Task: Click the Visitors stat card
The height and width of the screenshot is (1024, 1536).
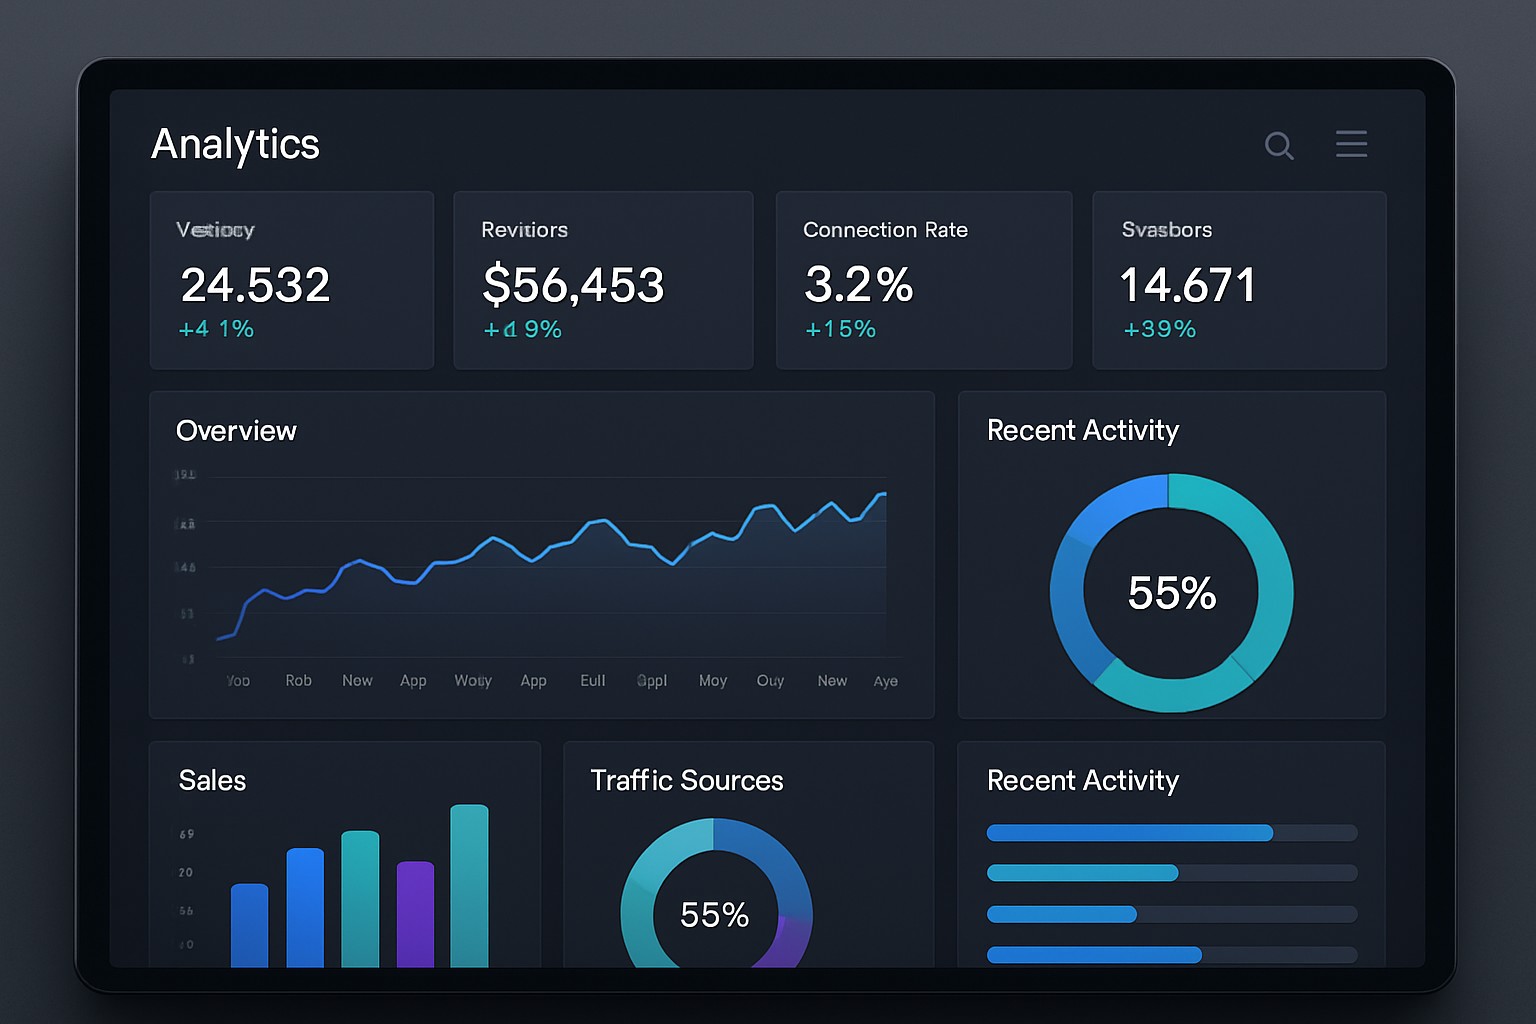Action: pos(291,280)
